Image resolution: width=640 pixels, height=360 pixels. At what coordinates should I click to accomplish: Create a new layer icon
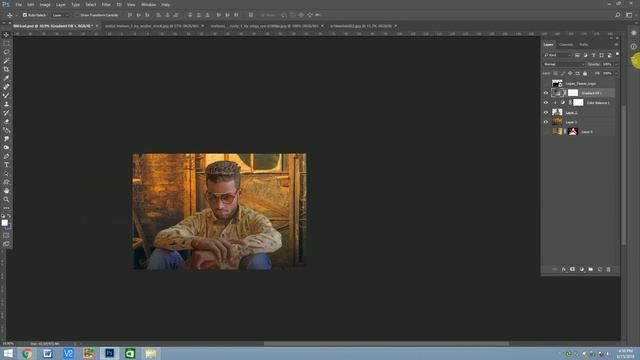click(x=600, y=269)
